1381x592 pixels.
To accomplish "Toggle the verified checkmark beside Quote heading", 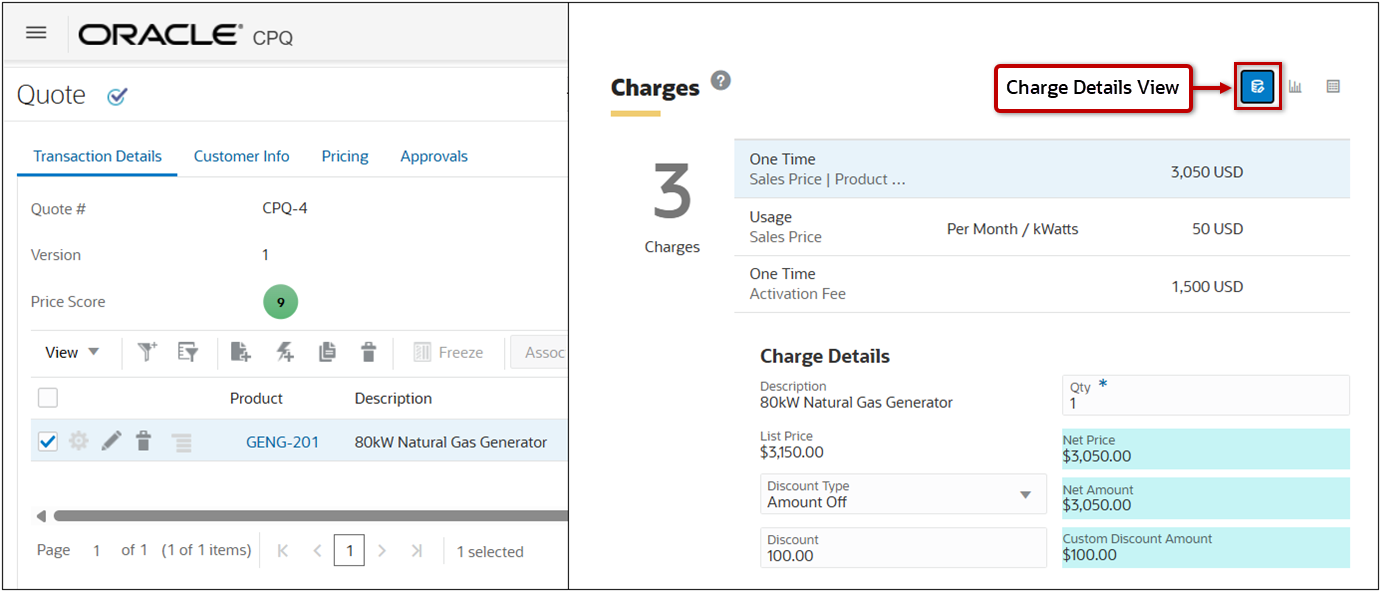I will (x=117, y=97).
